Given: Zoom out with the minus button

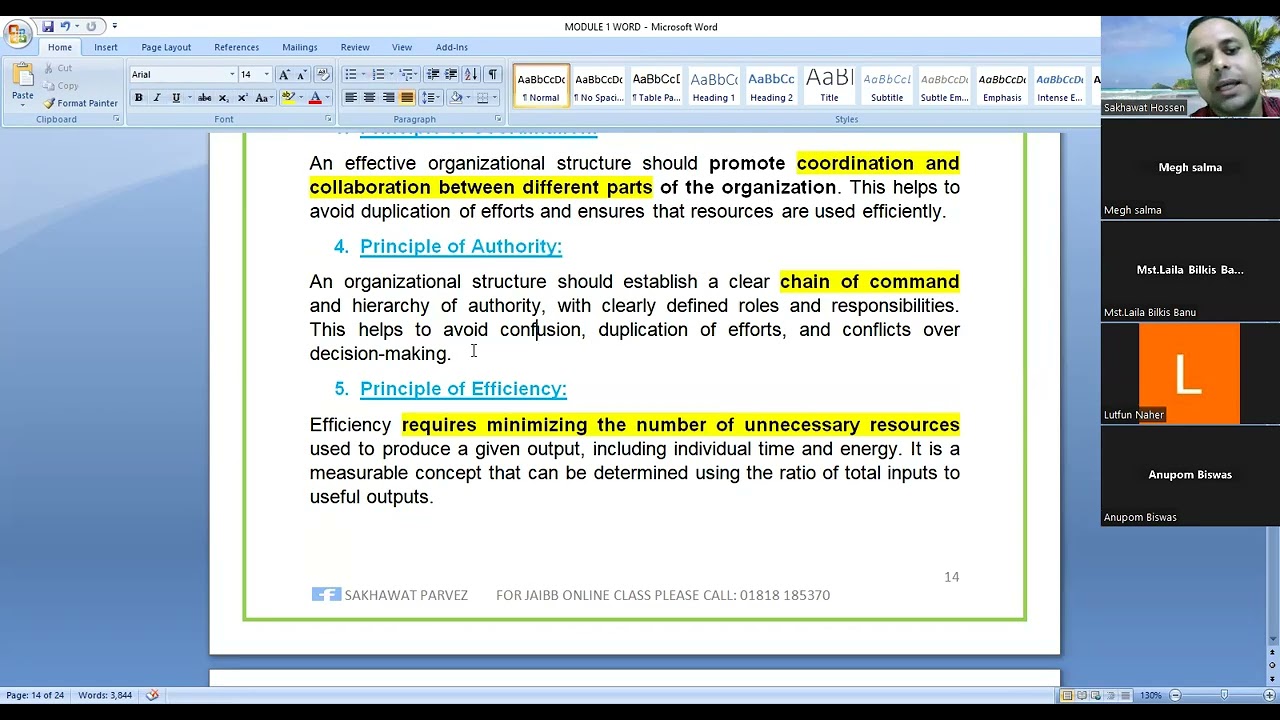Looking at the screenshot, I should [1175, 695].
